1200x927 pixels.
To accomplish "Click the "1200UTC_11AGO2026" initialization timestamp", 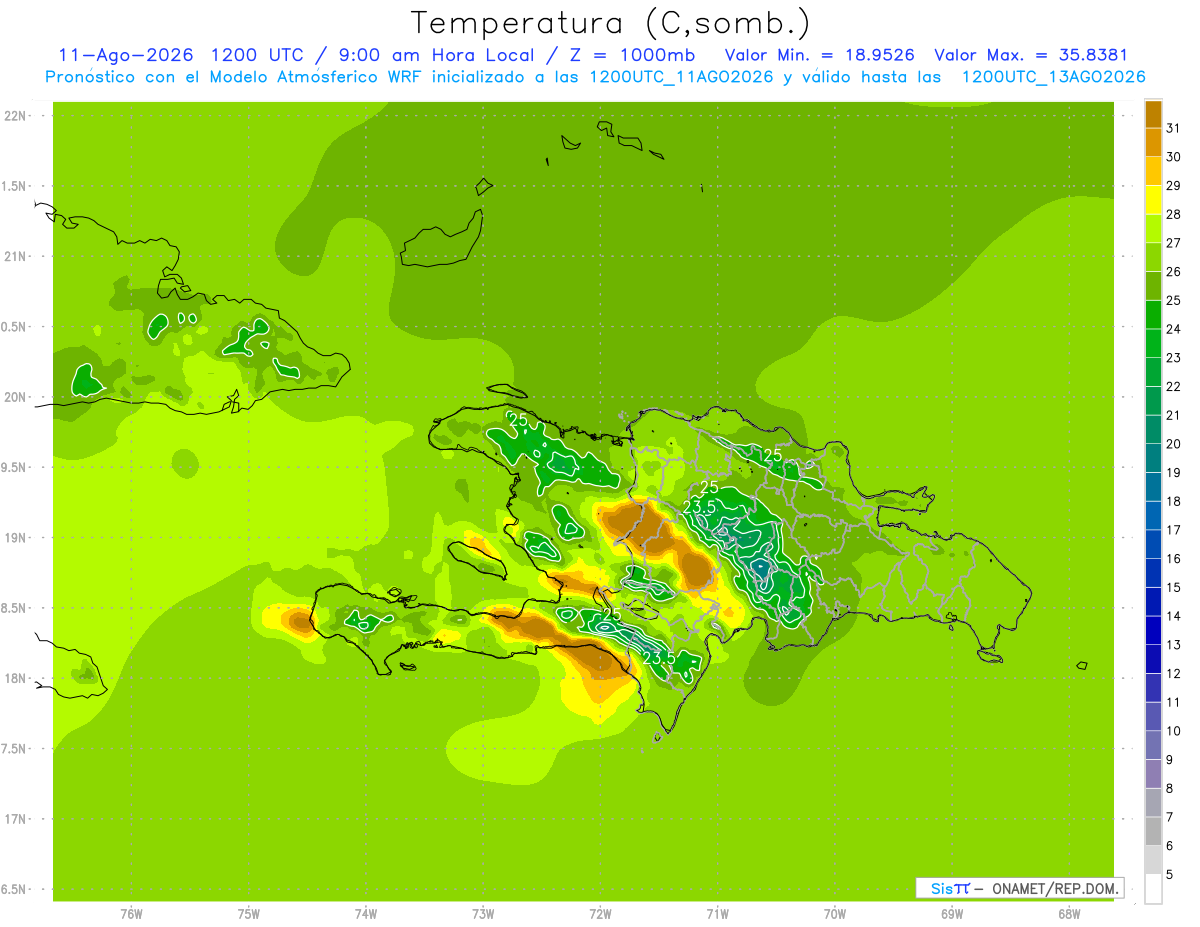I will click(680, 77).
